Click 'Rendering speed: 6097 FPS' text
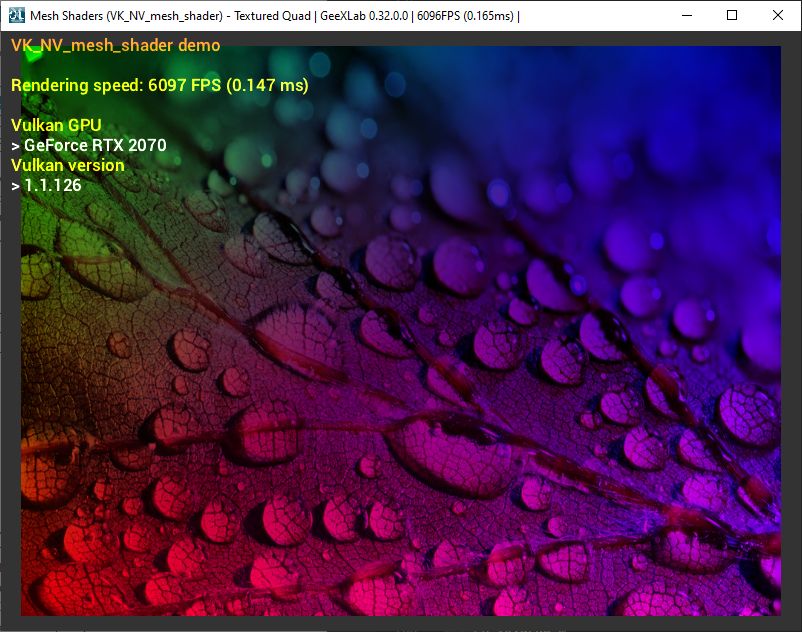This screenshot has height=632, width=802. point(116,85)
